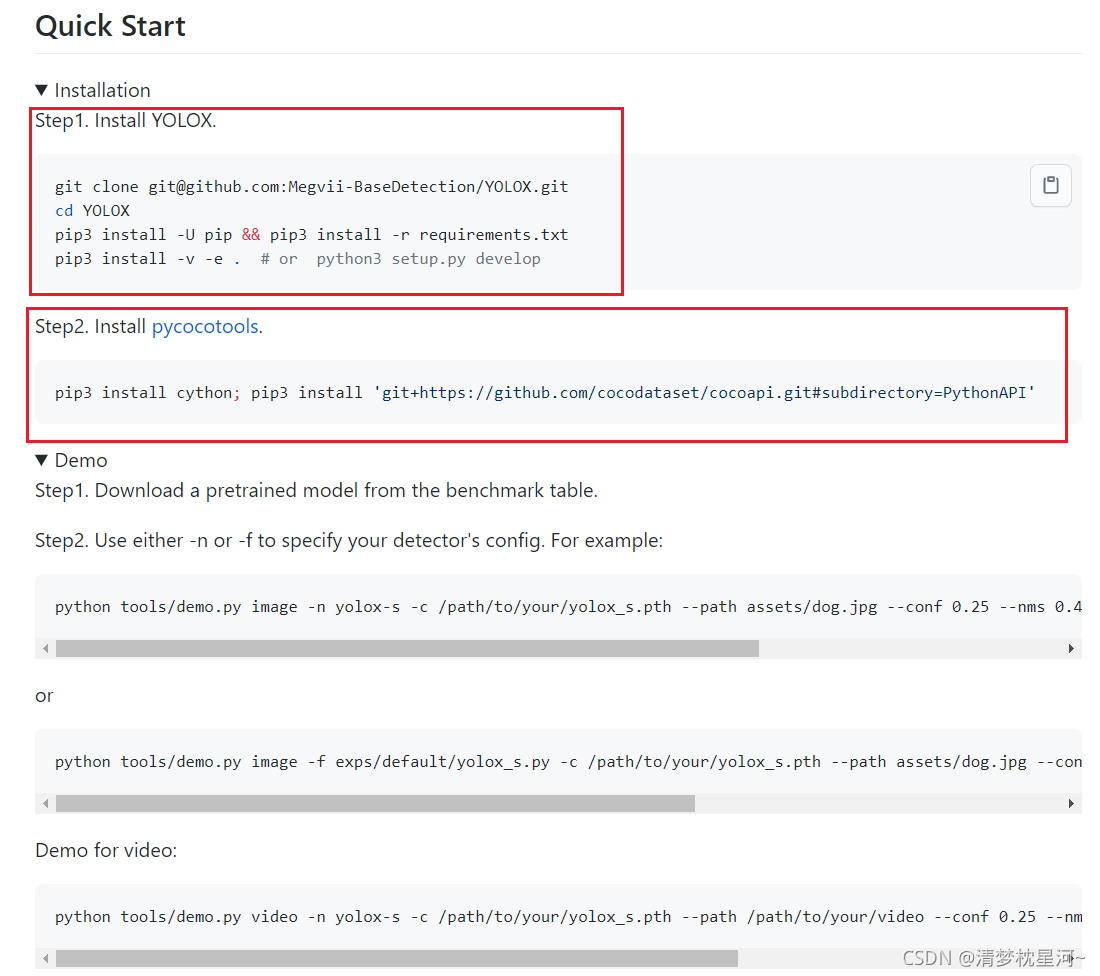Click the 'pip3 install -U pip' code line
This screenshot has width=1100, height=976.
pyautogui.click(x=311, y=234)
